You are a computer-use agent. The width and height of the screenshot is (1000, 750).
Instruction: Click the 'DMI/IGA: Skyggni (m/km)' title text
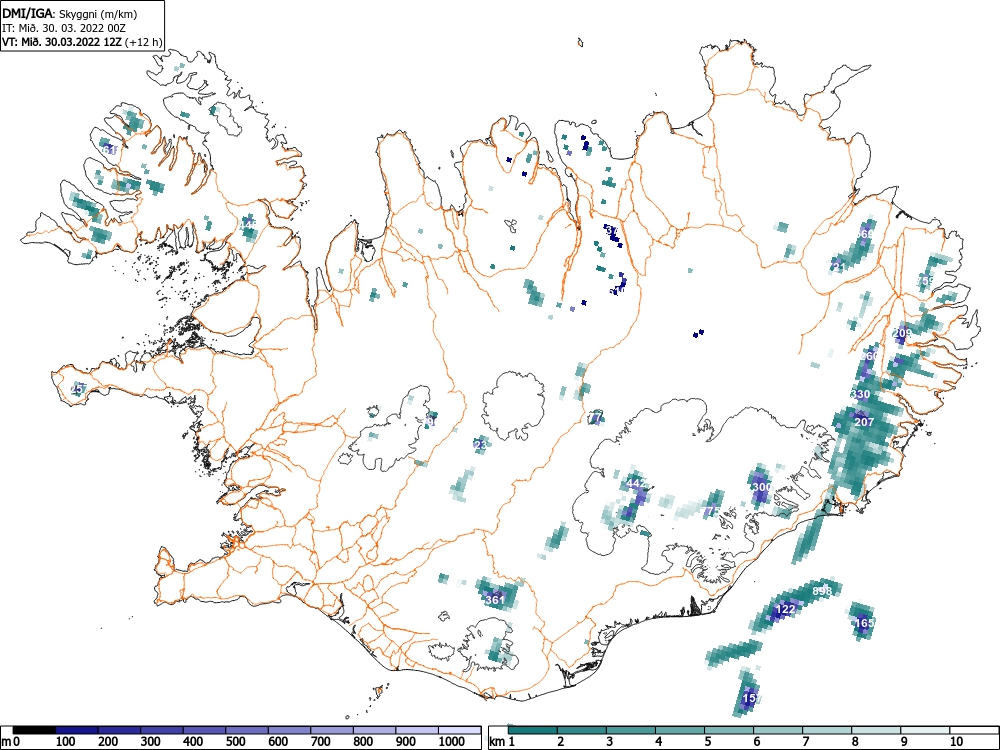point(70,13)
